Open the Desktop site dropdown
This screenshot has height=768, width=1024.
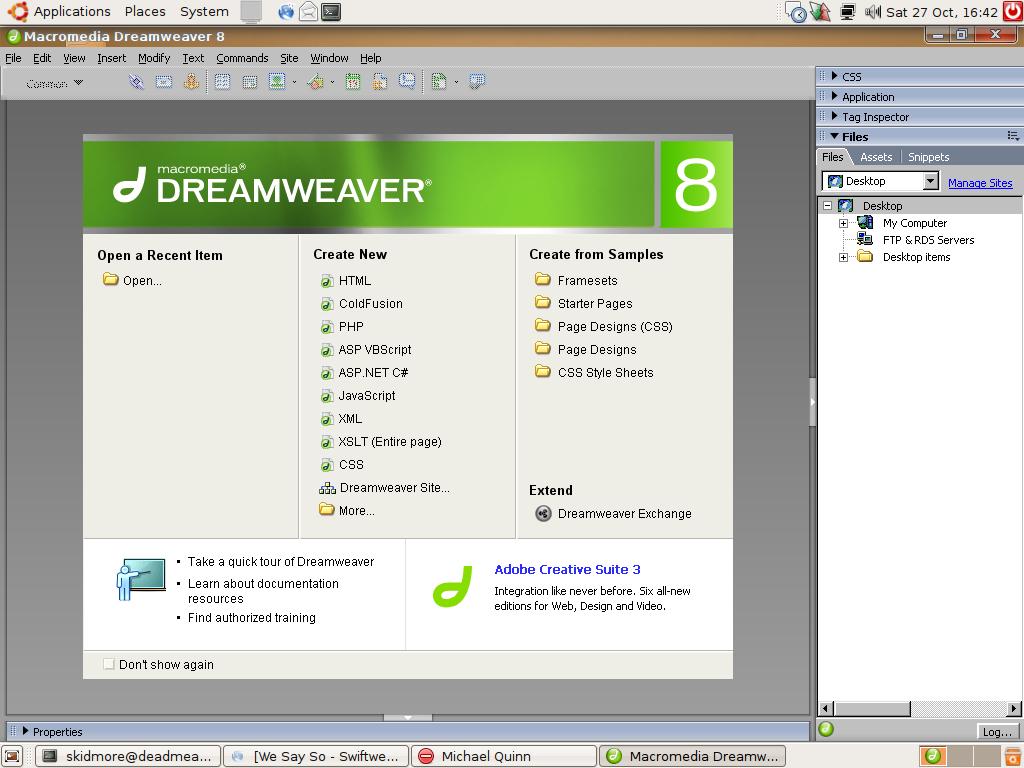tap(931, 181)
